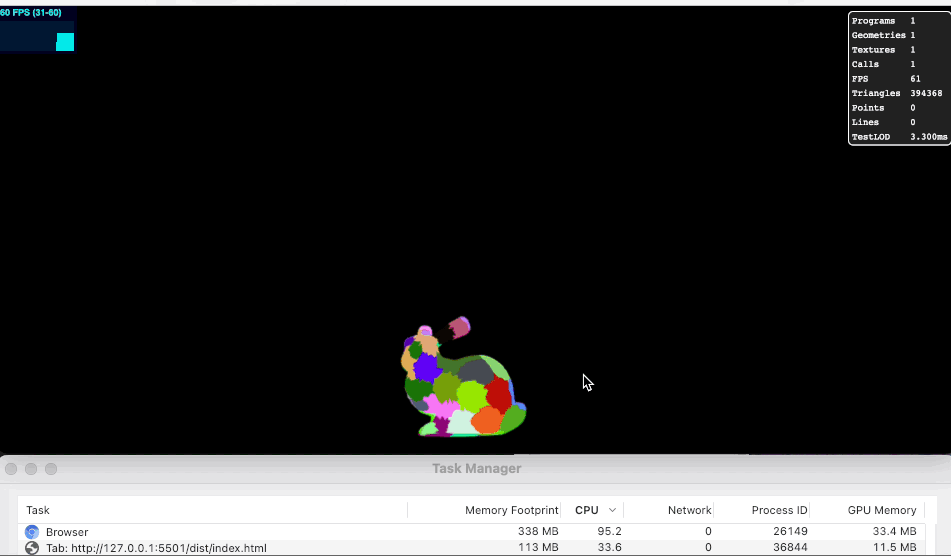The width and height of the screenshot is (951, 556).
Task: Click the red cluster patch on the bunny
Action: (x=499, y=394)
